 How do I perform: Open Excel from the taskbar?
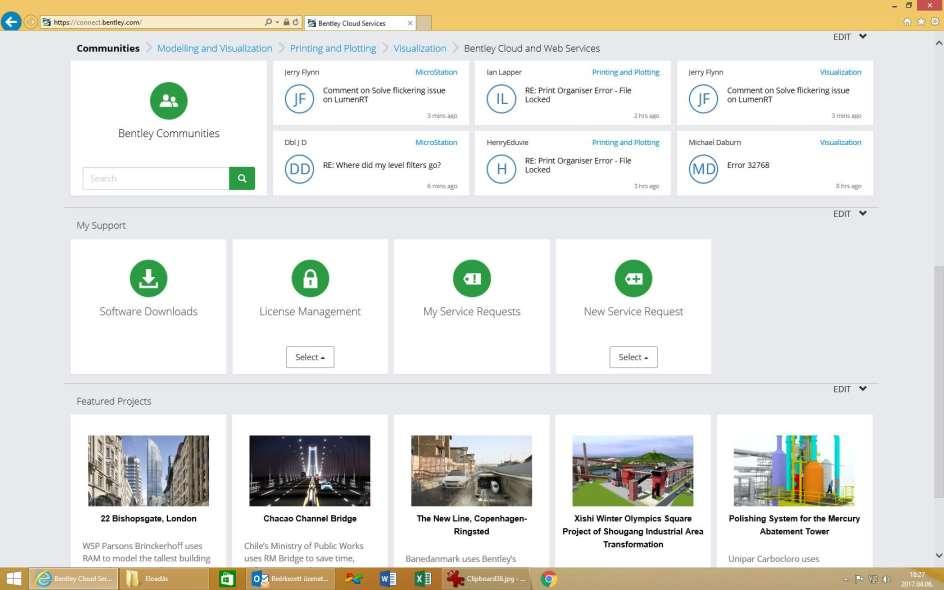point(423,579)
